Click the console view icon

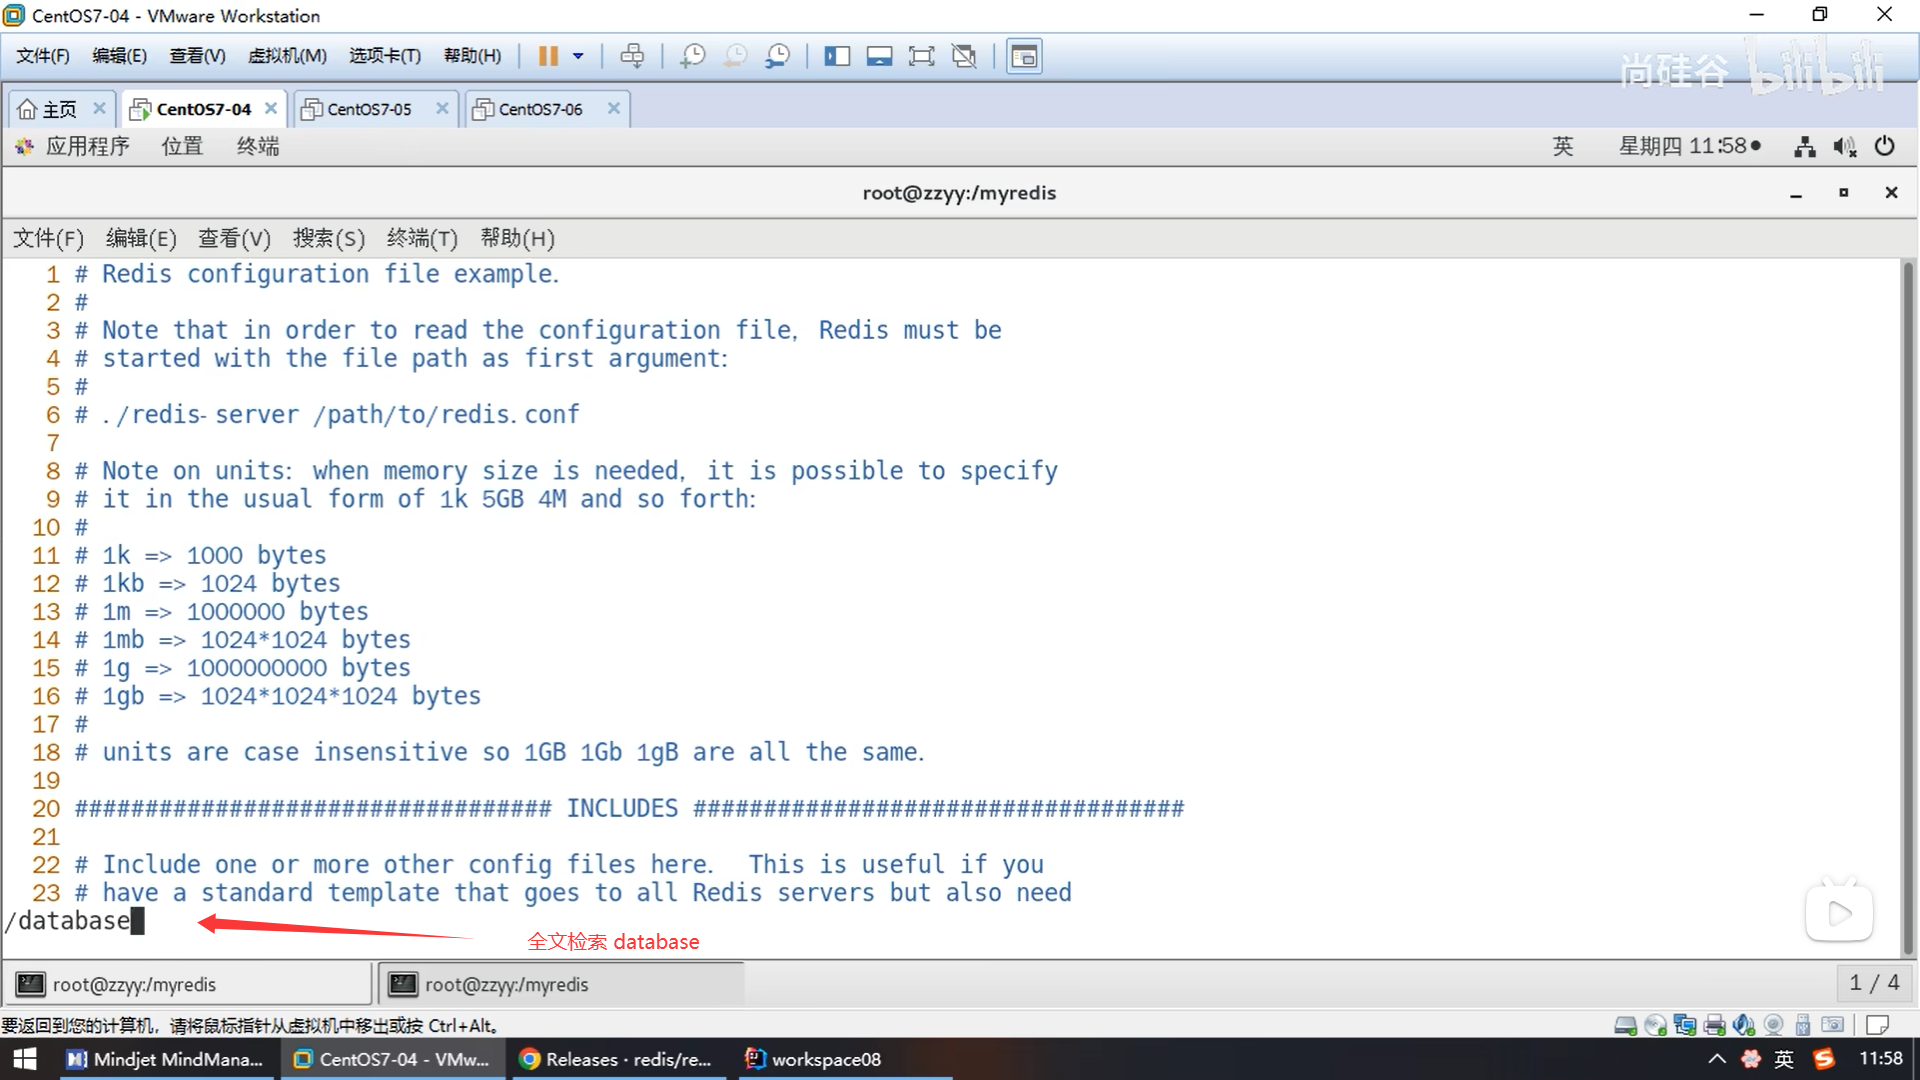tap(1023, 56)
